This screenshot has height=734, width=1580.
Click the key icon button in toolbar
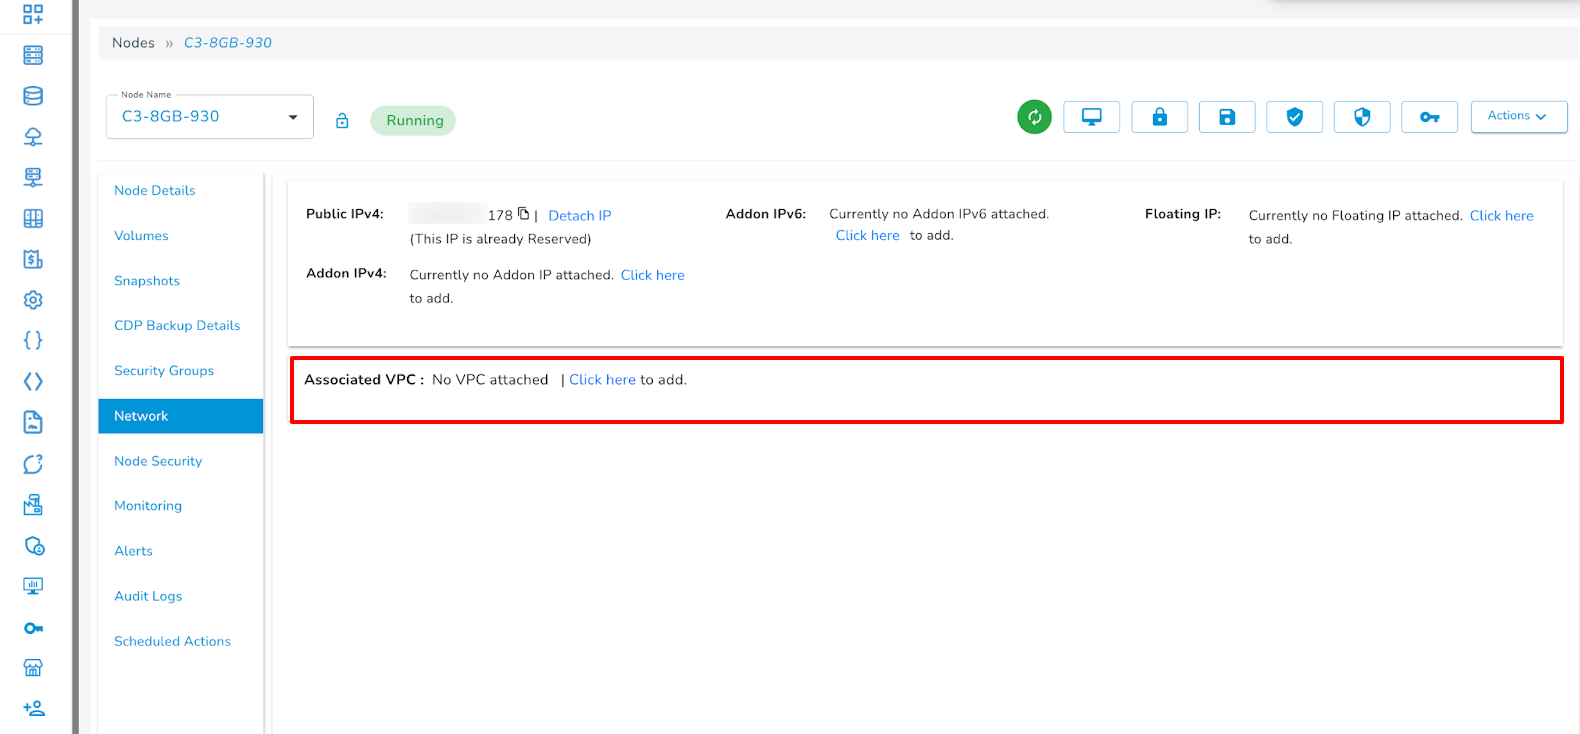1429,117
